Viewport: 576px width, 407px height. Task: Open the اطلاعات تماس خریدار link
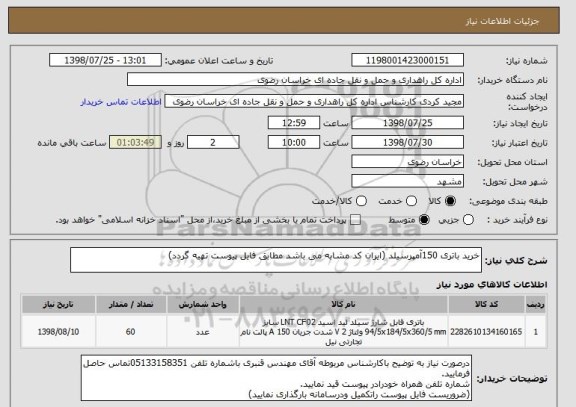tap(121, 102)
